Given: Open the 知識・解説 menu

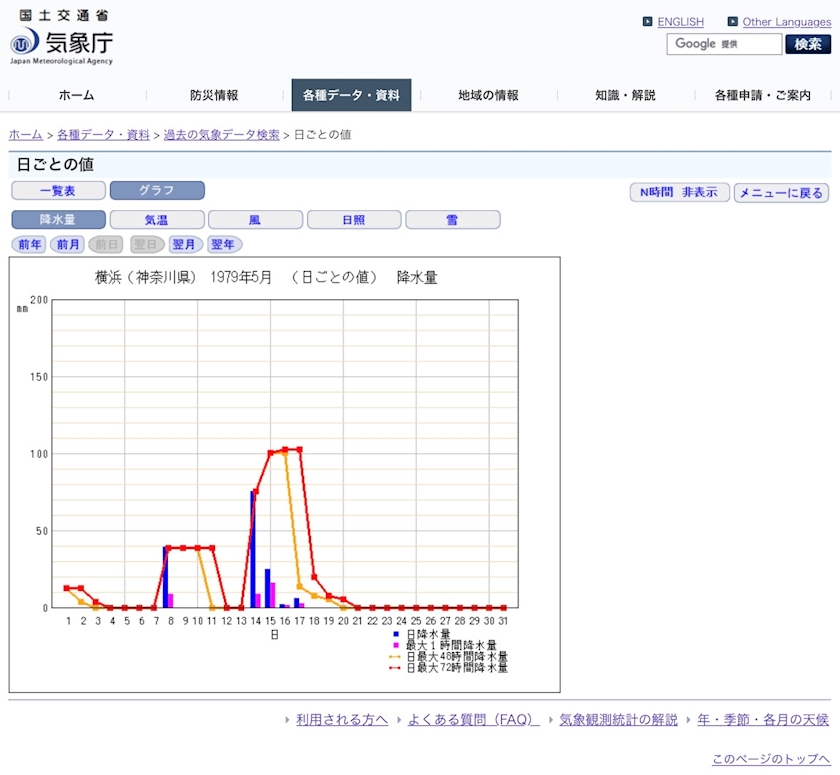Looking at the screenshot, I should [625, 96].
